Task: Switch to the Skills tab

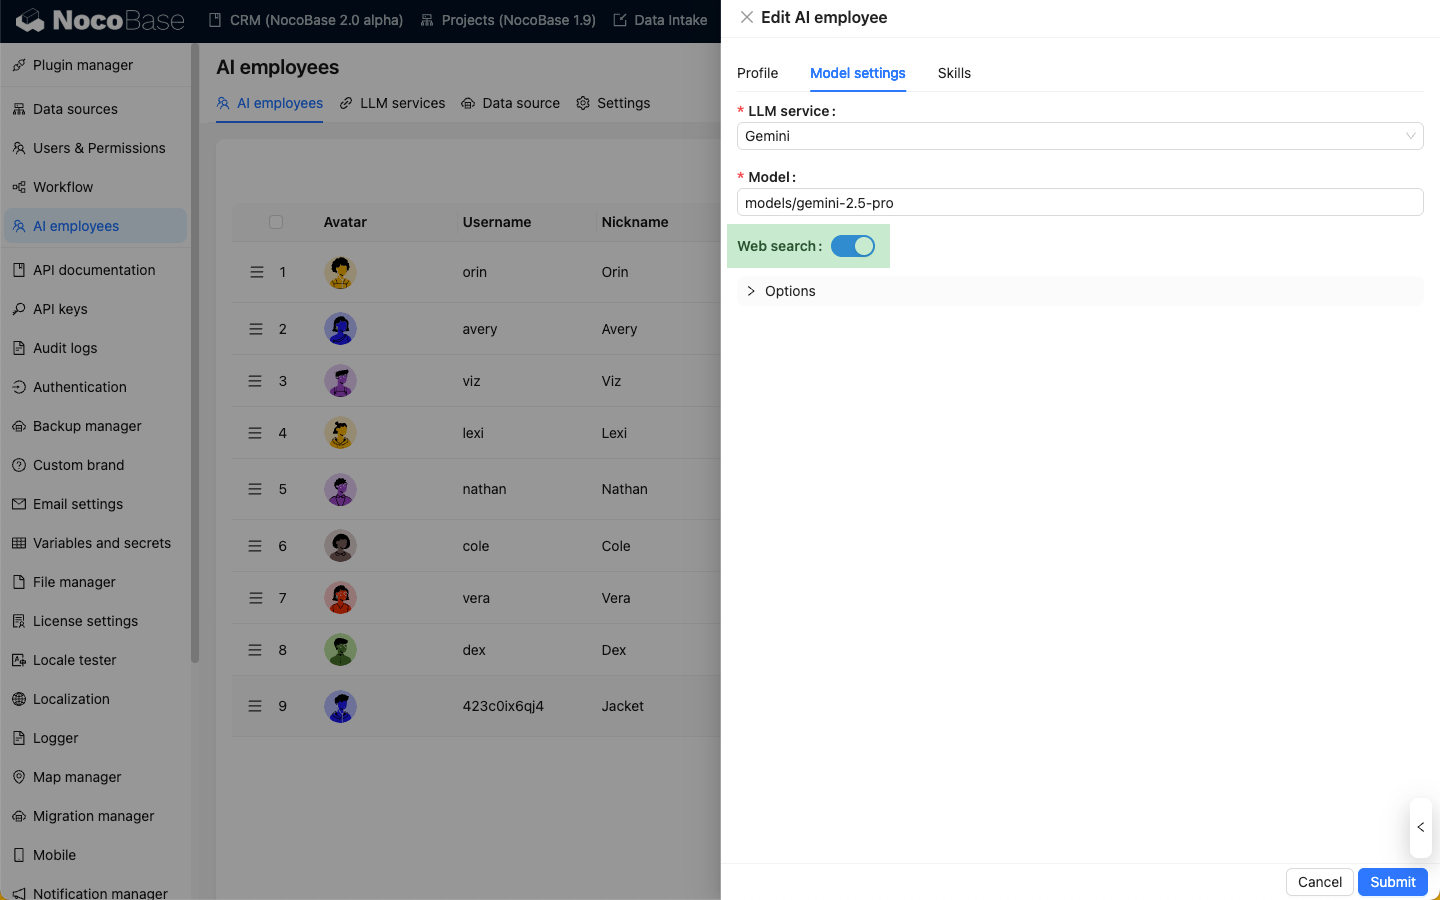Action: coord(954,73)
